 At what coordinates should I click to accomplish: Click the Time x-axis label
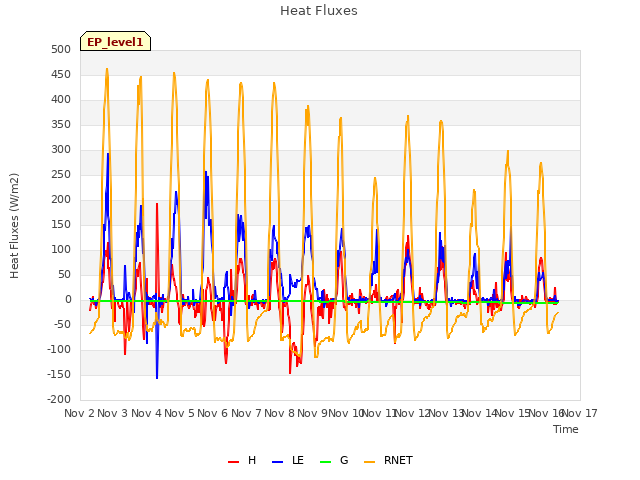(x=566, y=429)
